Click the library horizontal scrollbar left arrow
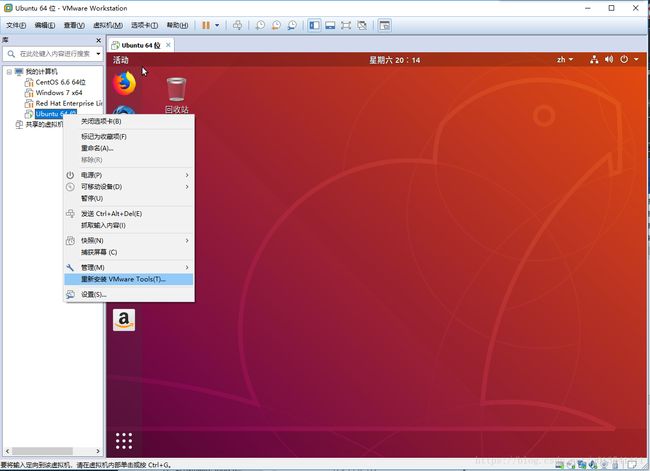This screenshot has width=650, height=471. (7, 451)
